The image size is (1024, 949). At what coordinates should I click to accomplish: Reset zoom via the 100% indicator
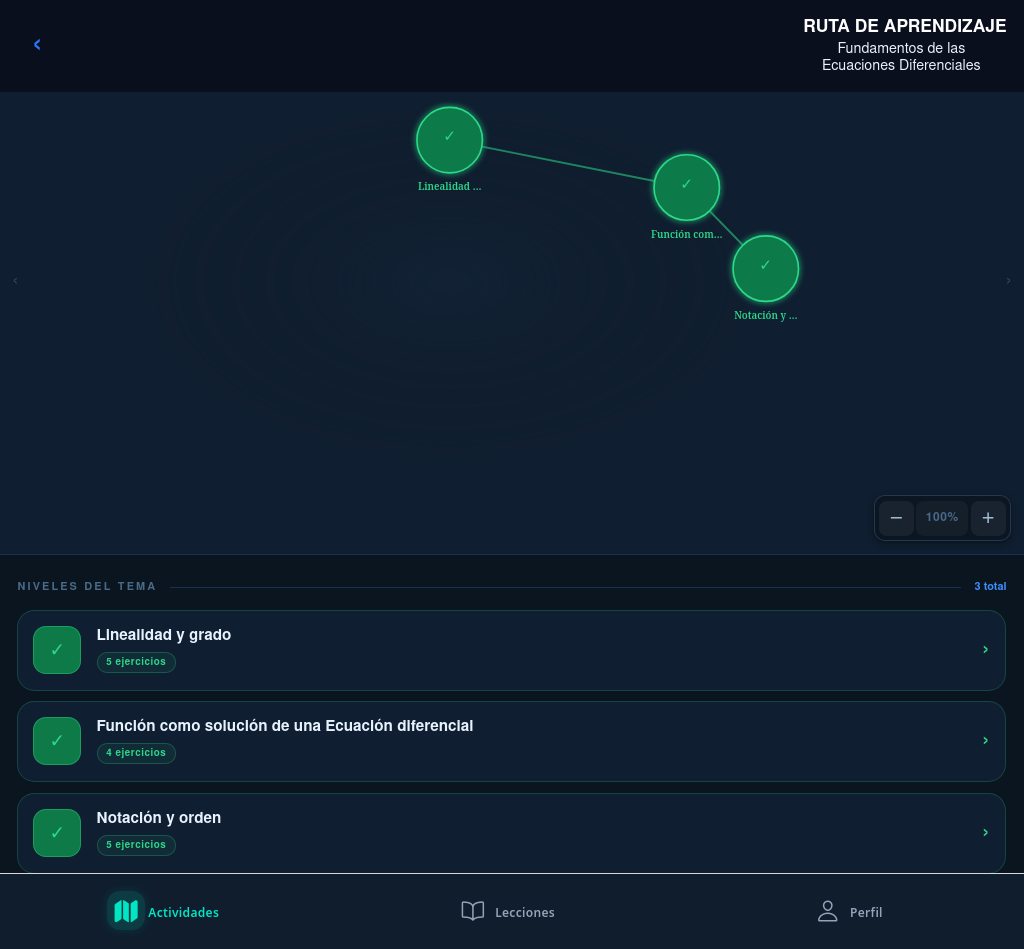click(x=941, y=518)
